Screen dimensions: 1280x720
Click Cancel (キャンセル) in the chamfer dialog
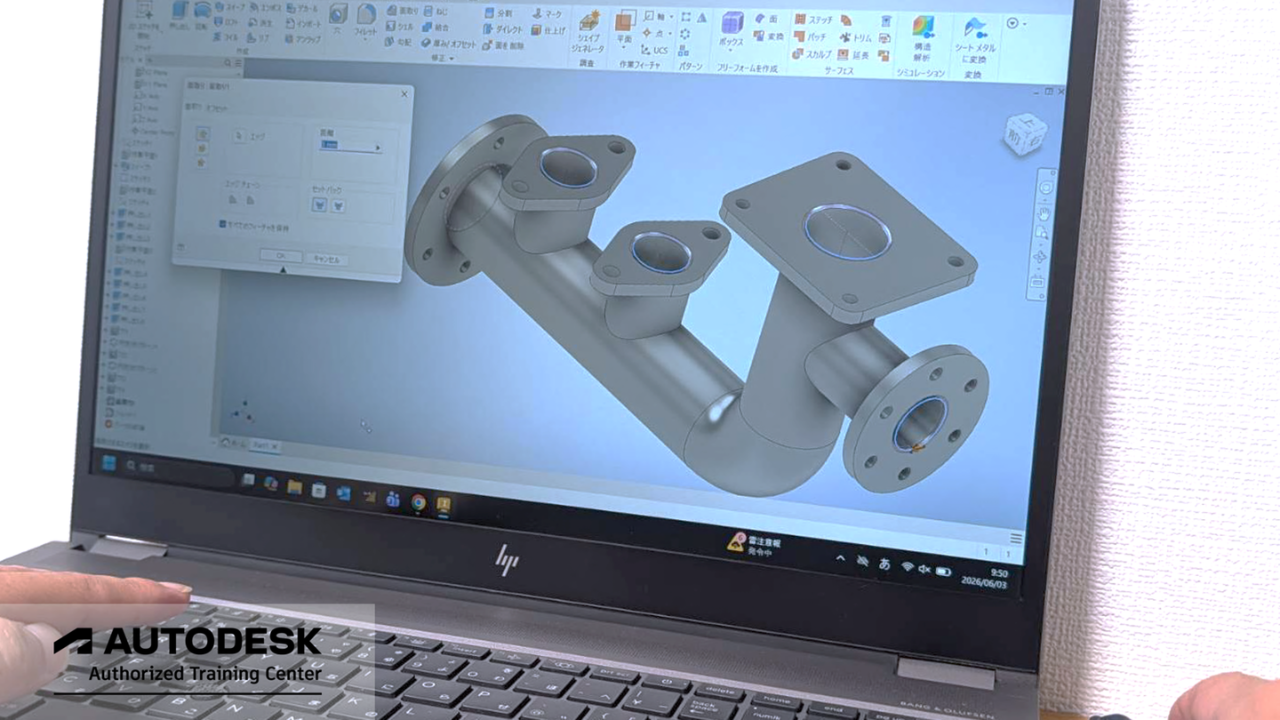pos(327,259)
